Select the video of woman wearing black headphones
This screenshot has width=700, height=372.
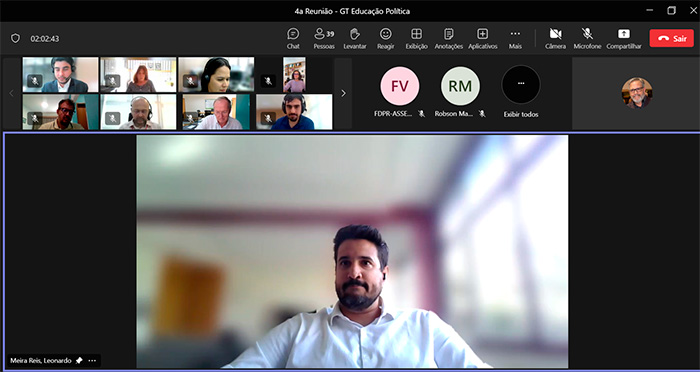click(x=216, y=75)
